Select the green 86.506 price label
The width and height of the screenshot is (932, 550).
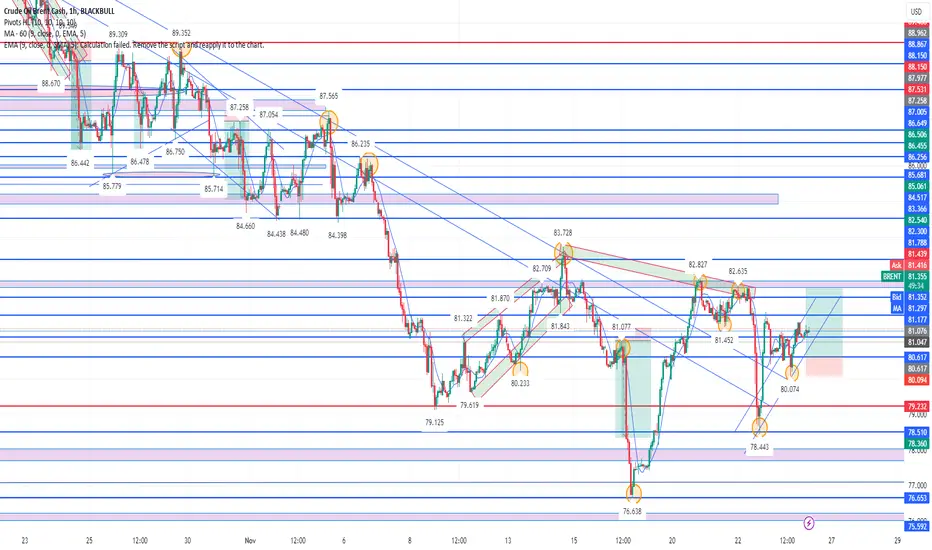pyautogui.click(x=917, y=134)
